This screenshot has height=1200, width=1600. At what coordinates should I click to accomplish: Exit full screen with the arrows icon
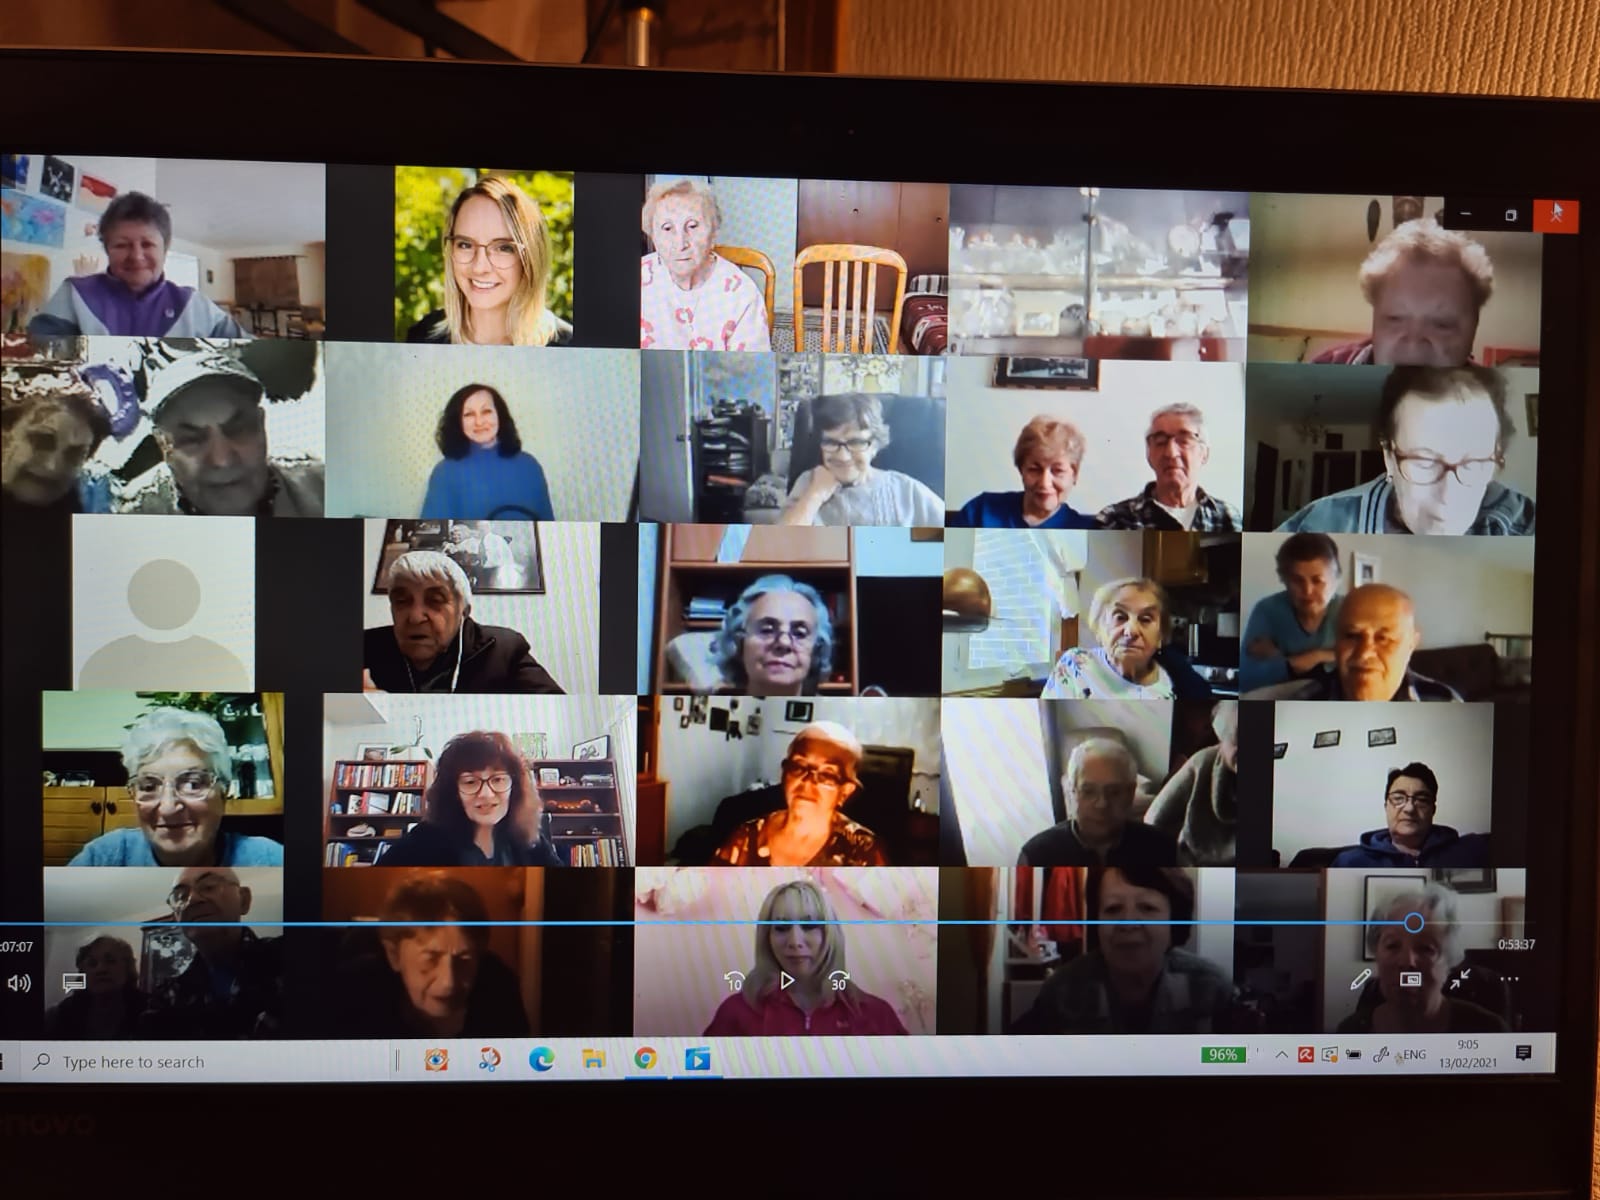(1460, 979)
